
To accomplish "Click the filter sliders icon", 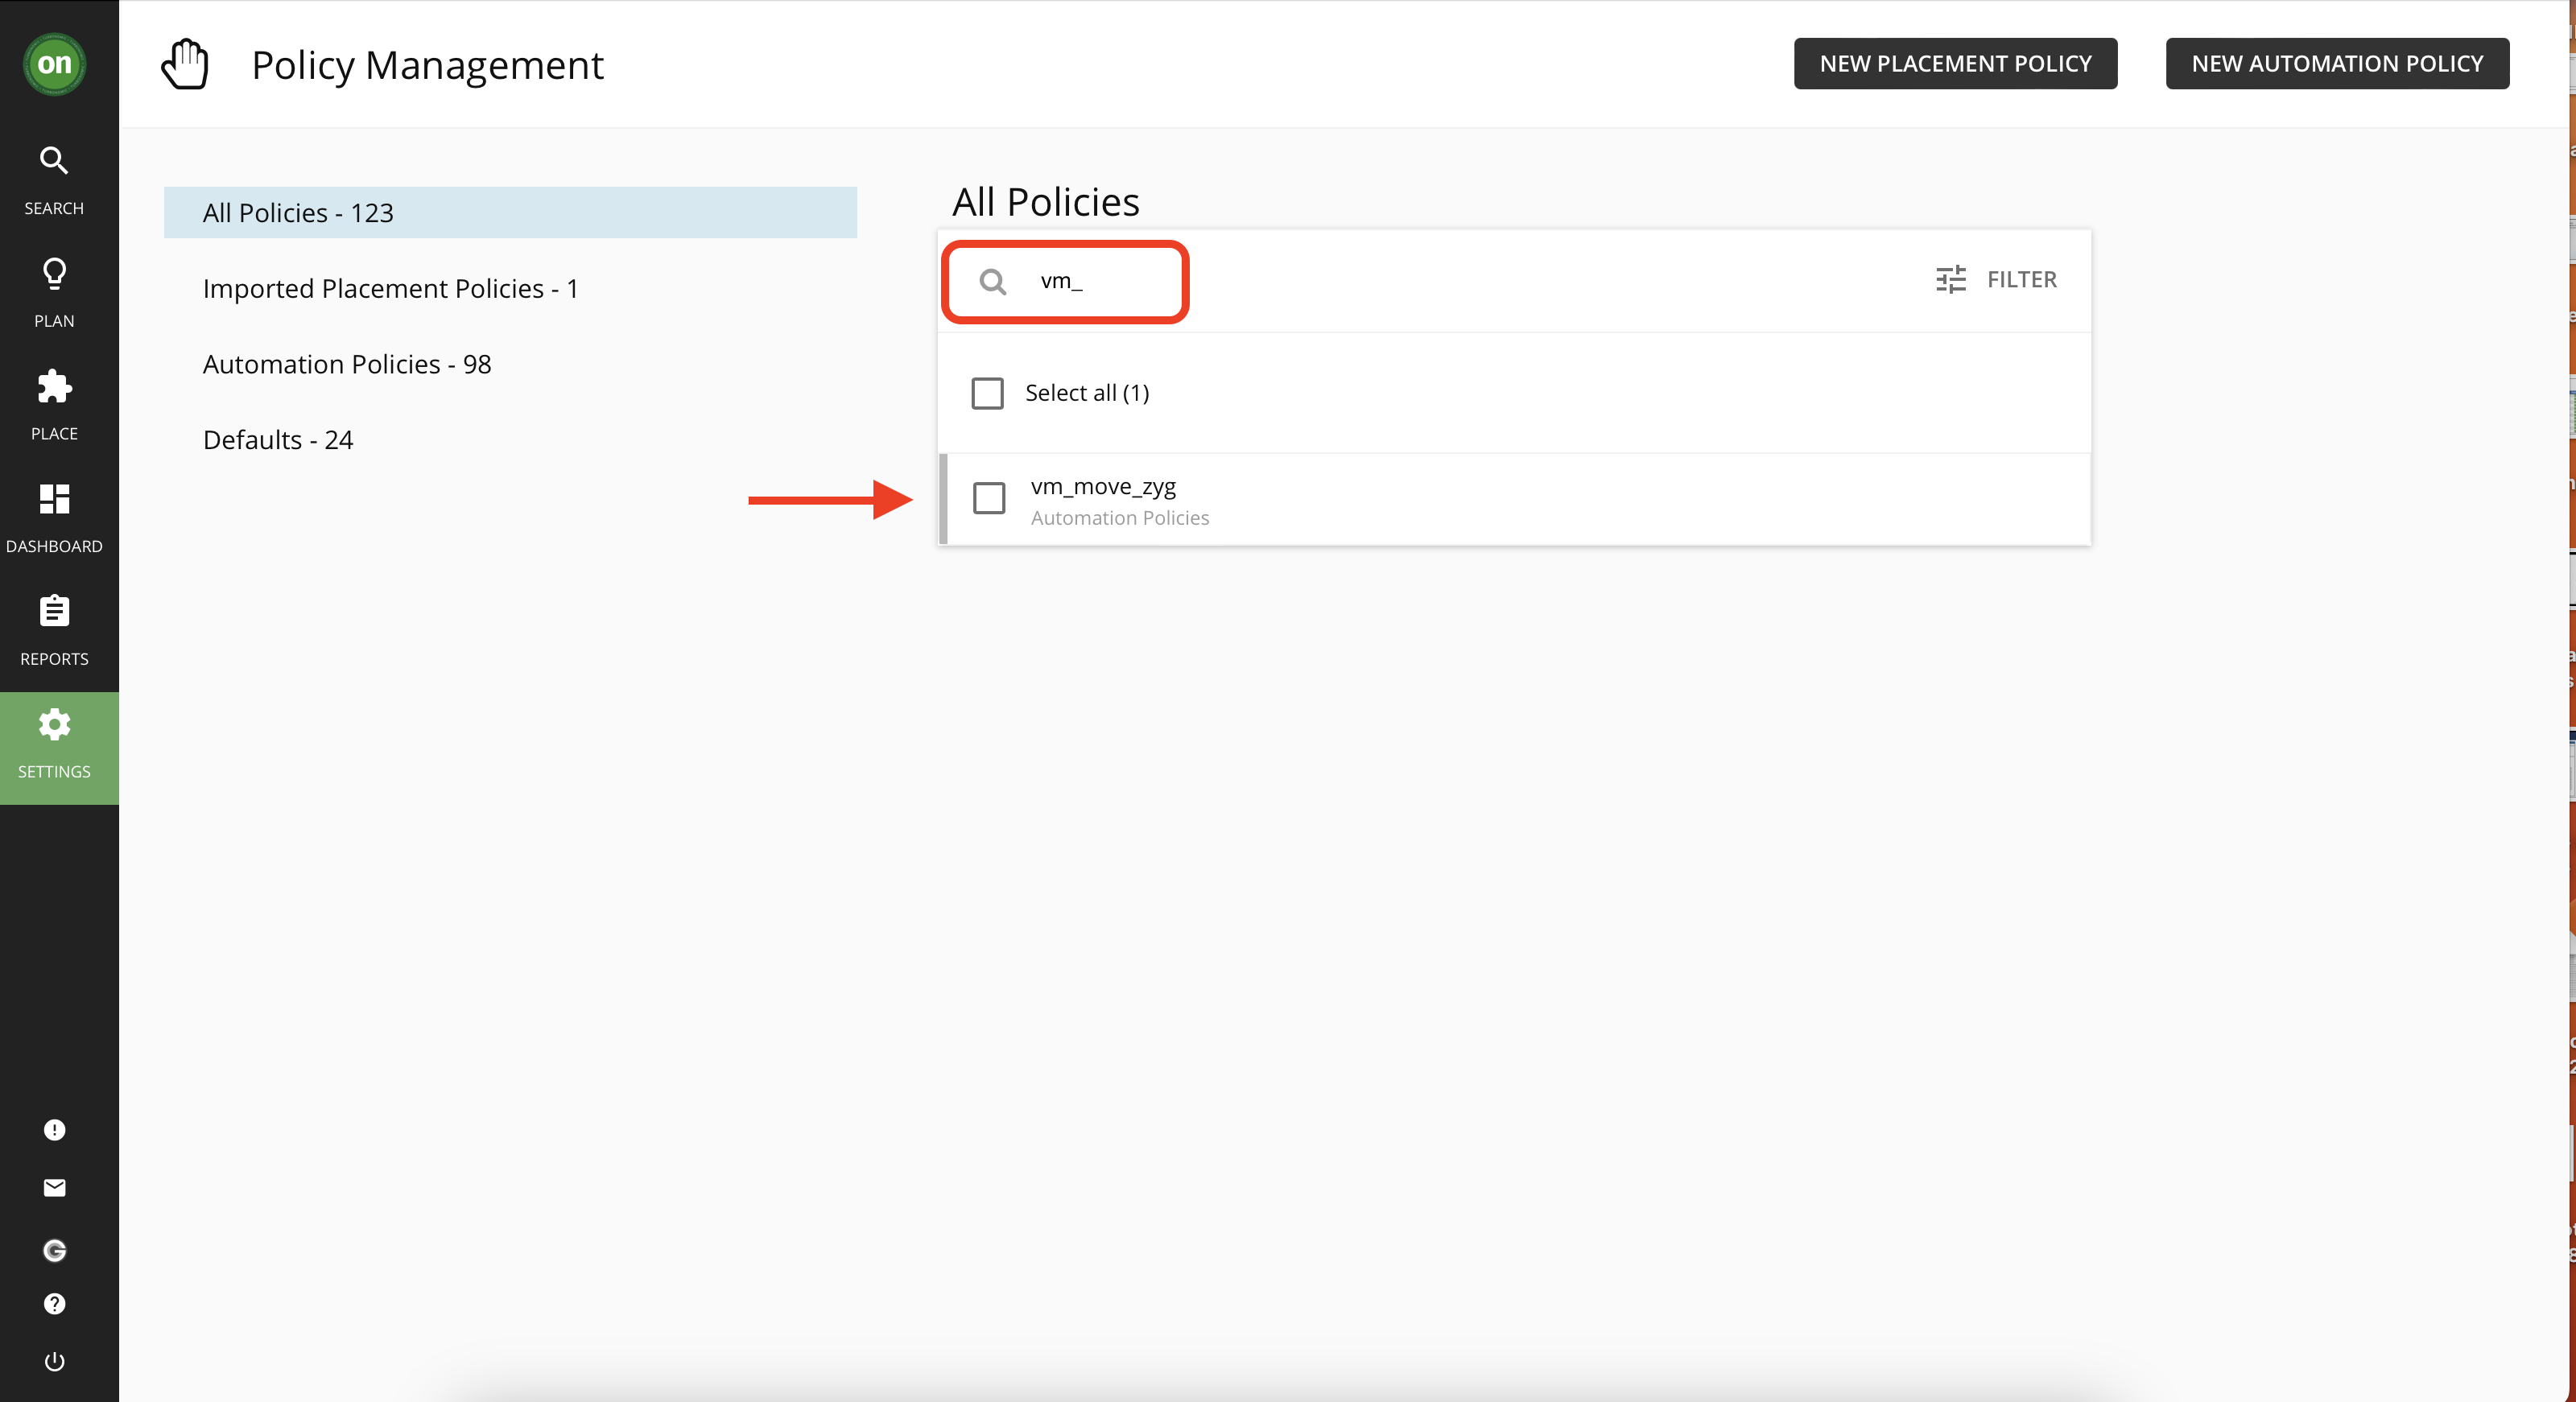I will click(1950, 279).
